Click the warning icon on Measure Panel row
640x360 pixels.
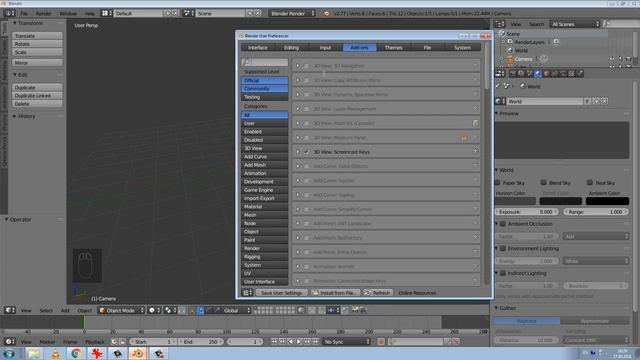coord(464,138)
